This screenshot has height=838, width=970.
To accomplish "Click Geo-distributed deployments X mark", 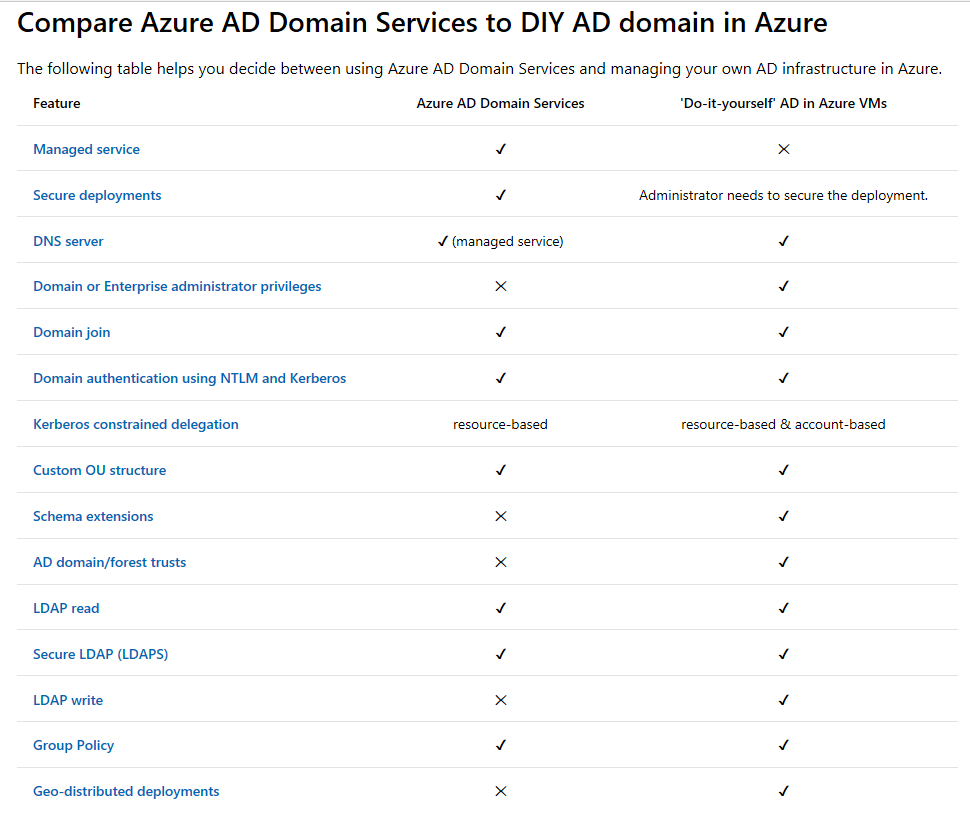I will (501, 791).
